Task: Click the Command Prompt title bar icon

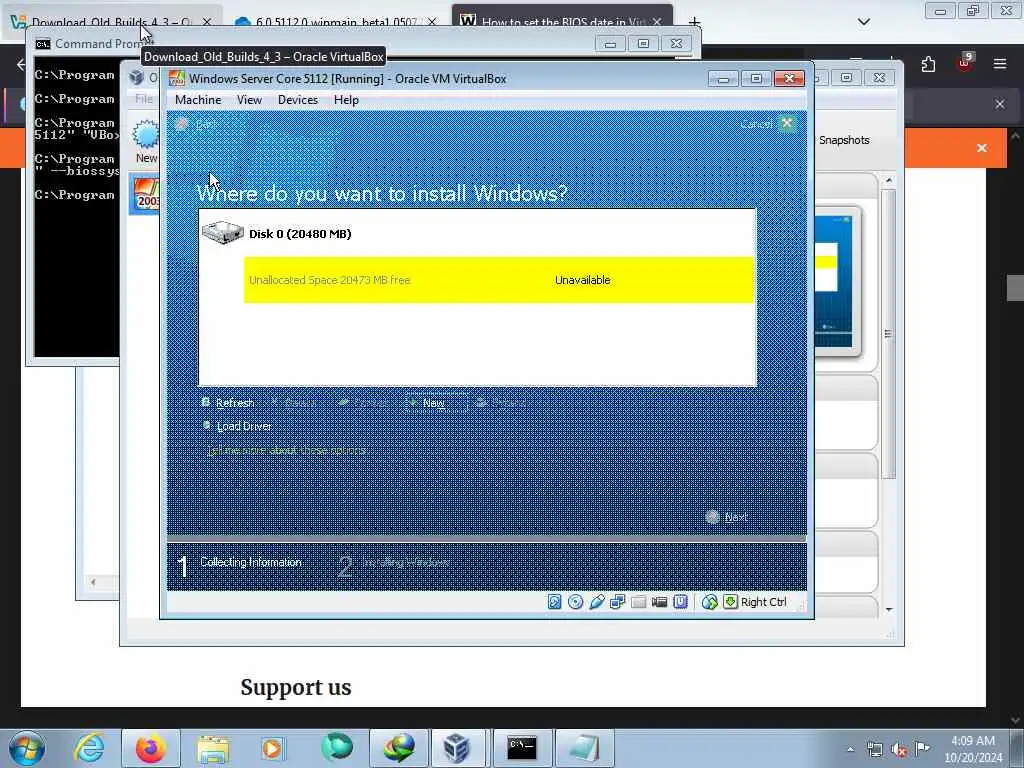Action: click(43, 44)
